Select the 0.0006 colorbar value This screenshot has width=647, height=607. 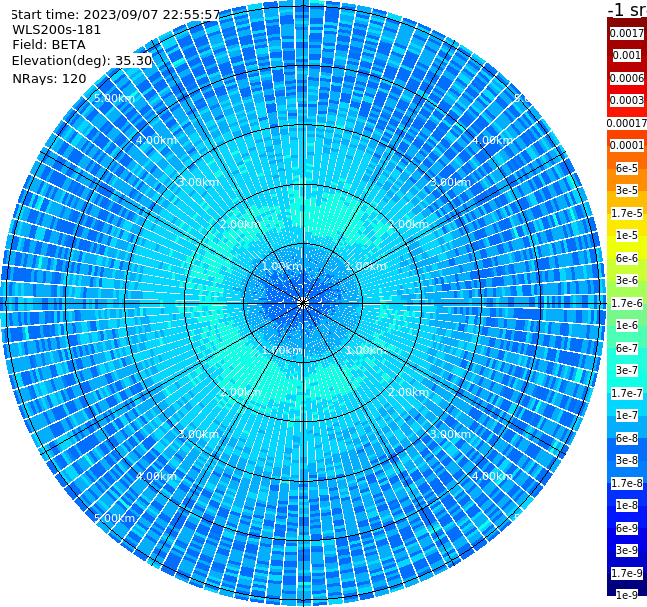pos(627,78)
